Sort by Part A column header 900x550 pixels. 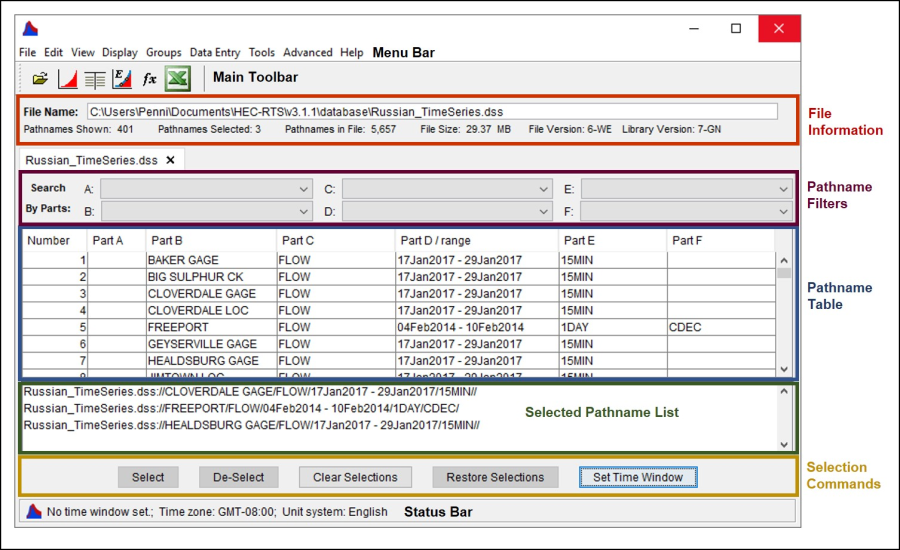pos(115,241)
